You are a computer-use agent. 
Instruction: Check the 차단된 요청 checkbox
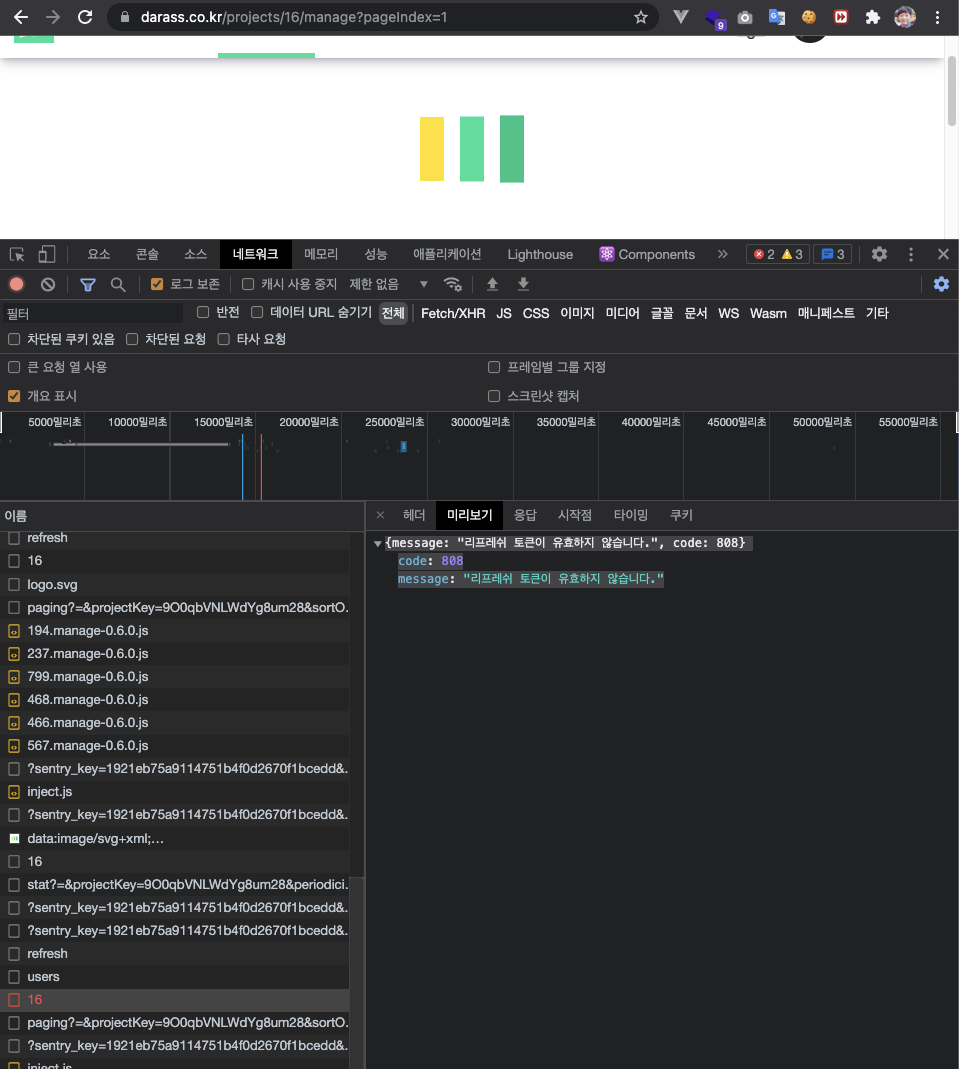click(x=132, y=339)
